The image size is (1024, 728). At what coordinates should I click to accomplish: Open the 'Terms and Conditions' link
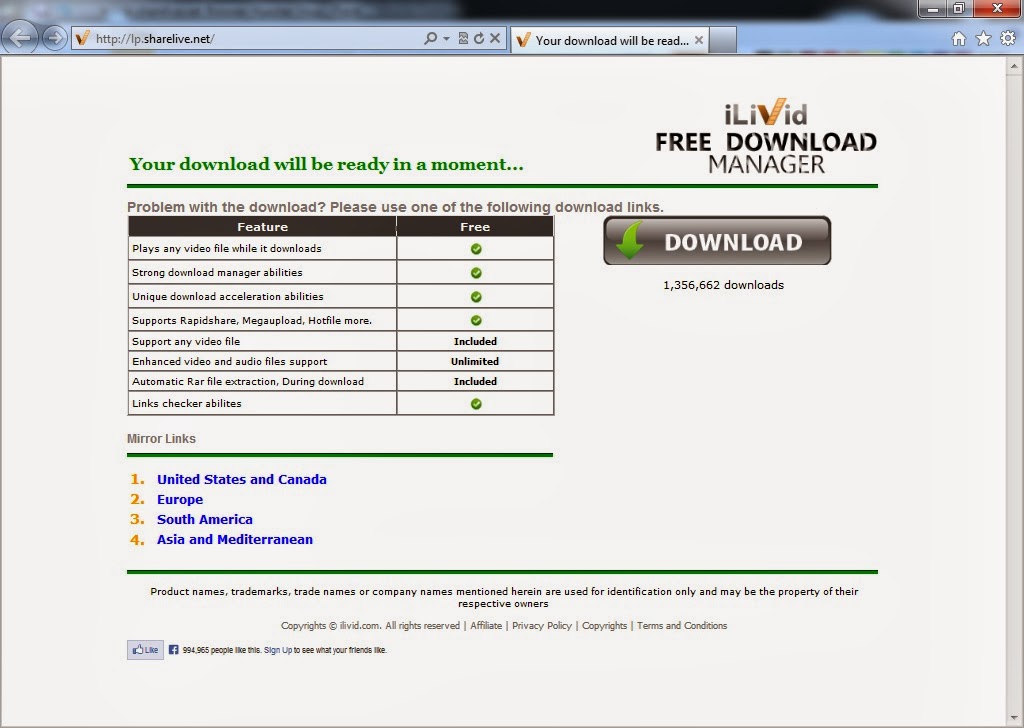682,625
